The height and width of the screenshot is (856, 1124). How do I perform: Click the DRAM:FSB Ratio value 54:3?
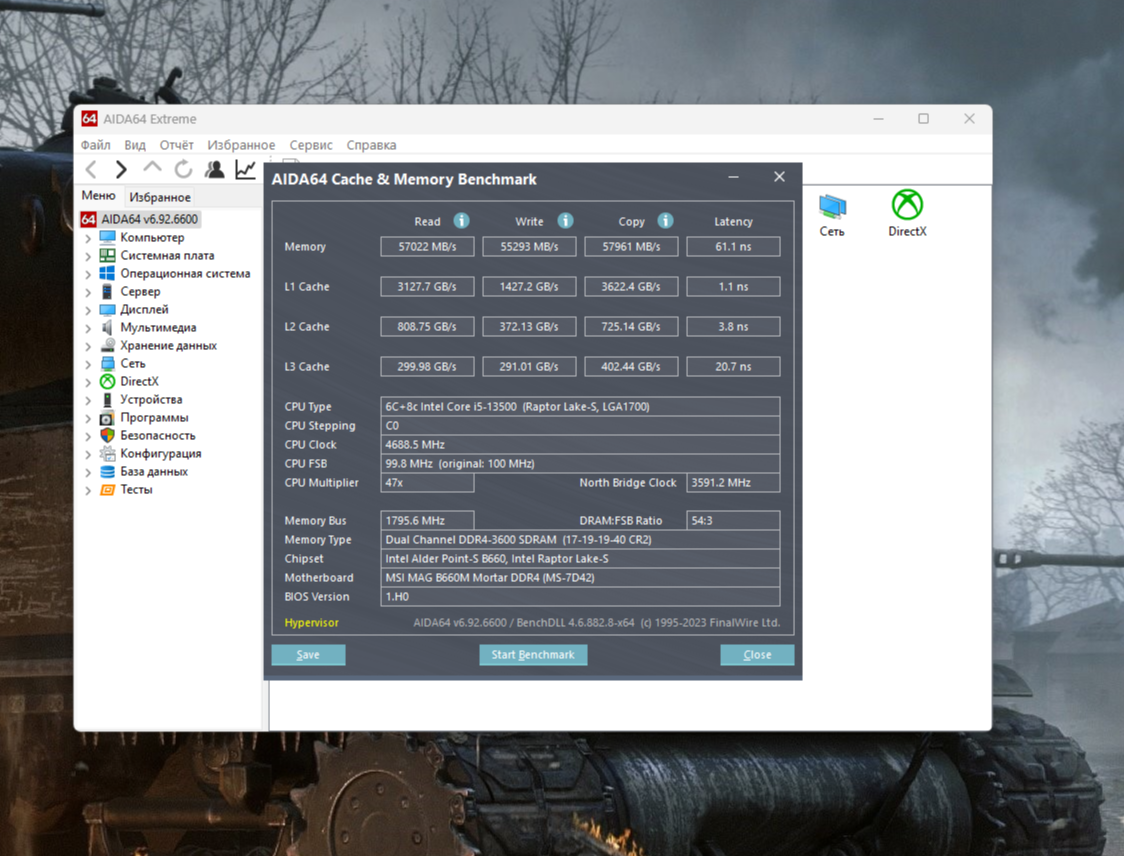point(733,520)
